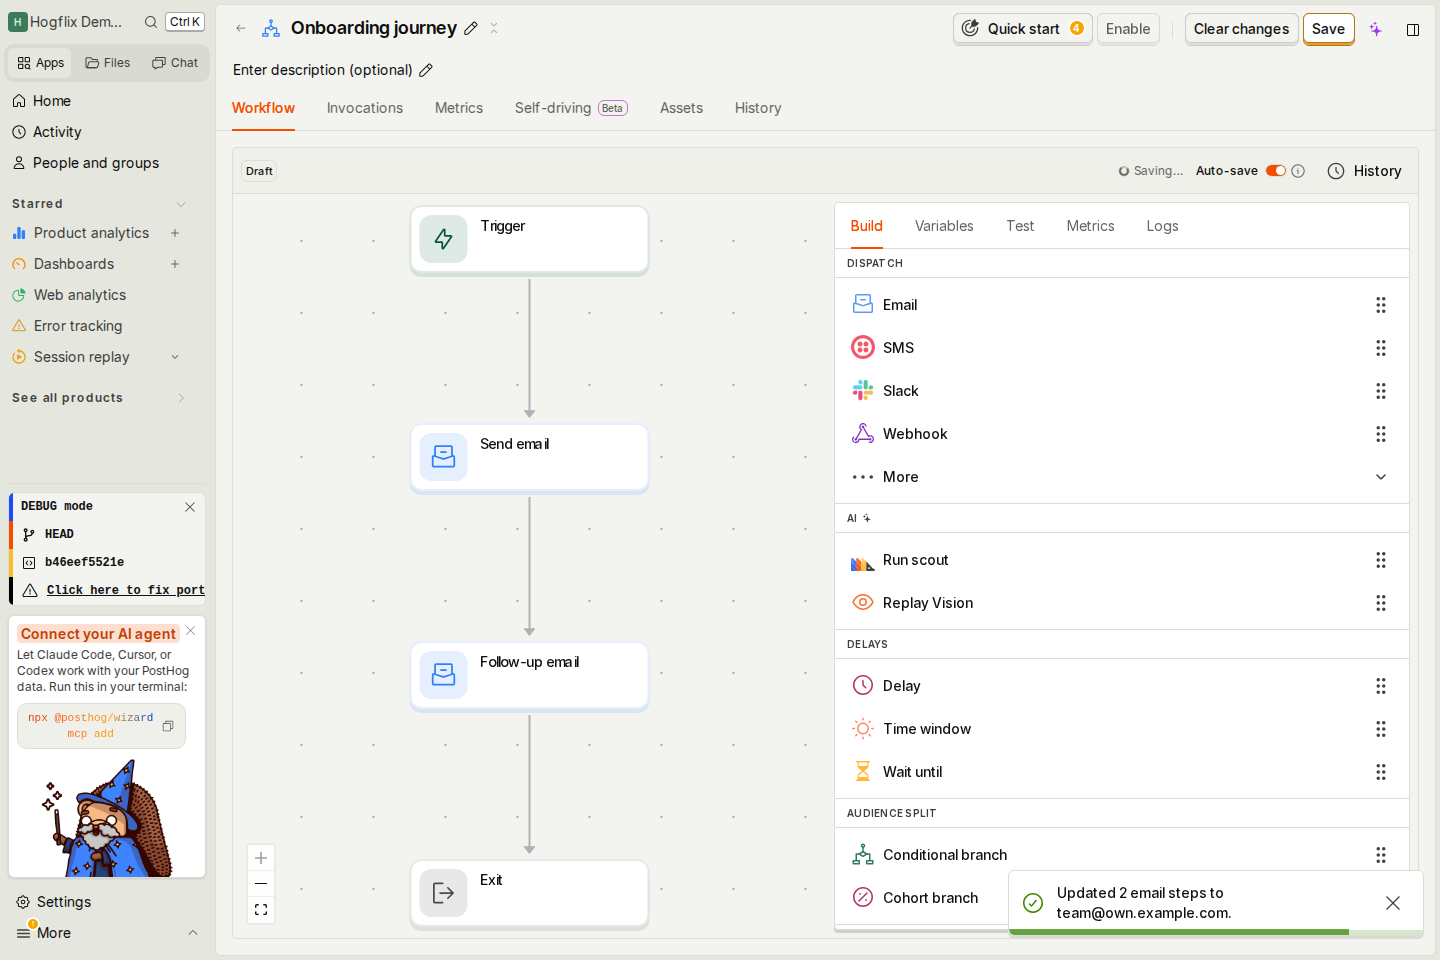The height and width of the screenshot is (960, 1440).
Task: Expand the More dispatch options
Action: pos(1122,477)
